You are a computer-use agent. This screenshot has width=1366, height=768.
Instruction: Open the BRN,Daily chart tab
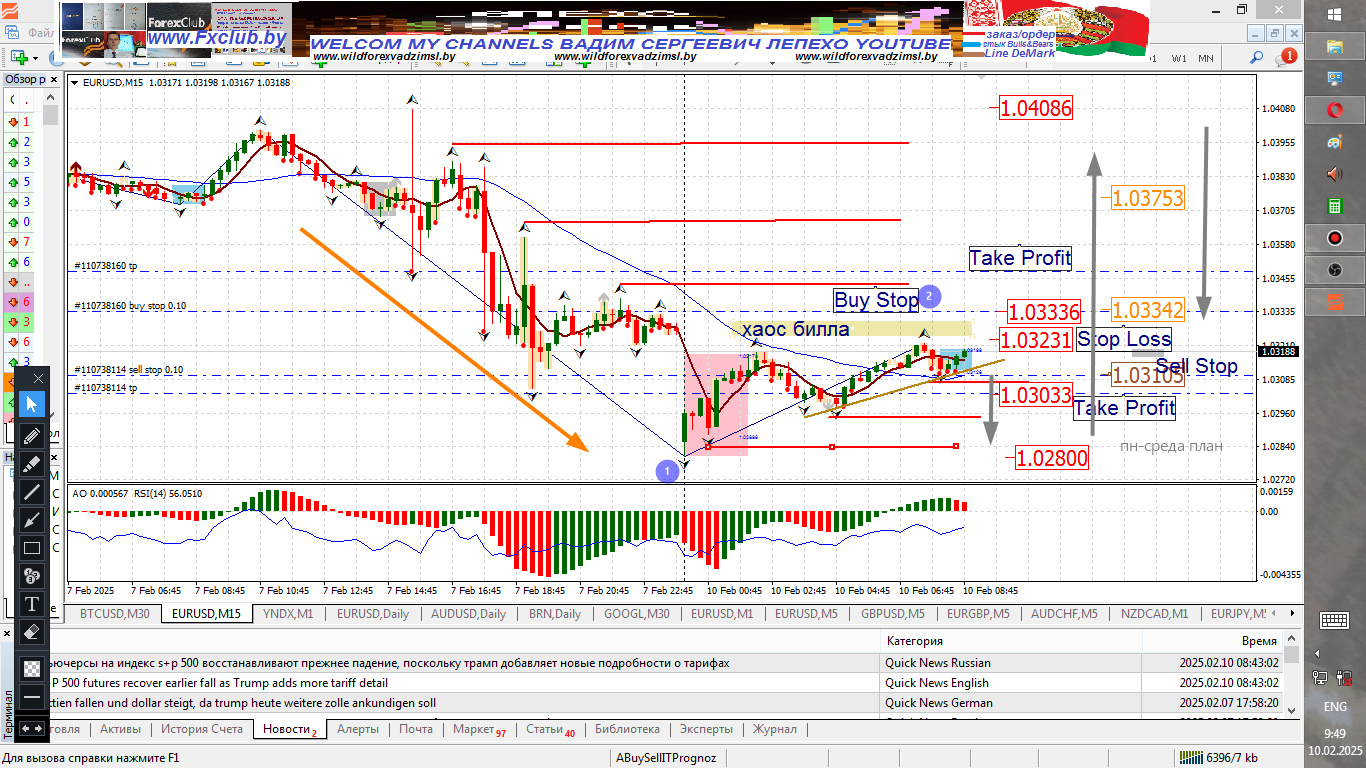click(554, 614)
